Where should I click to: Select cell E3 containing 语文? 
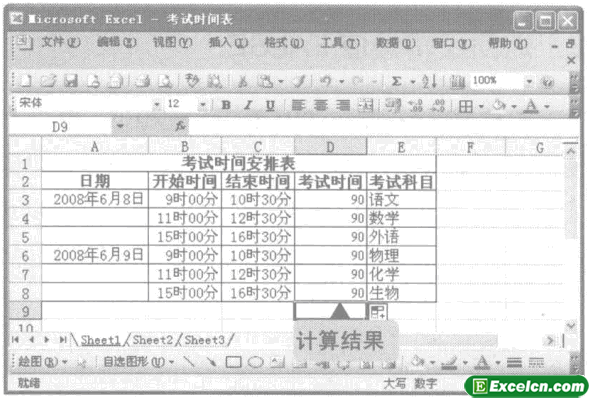click(401, 199)
